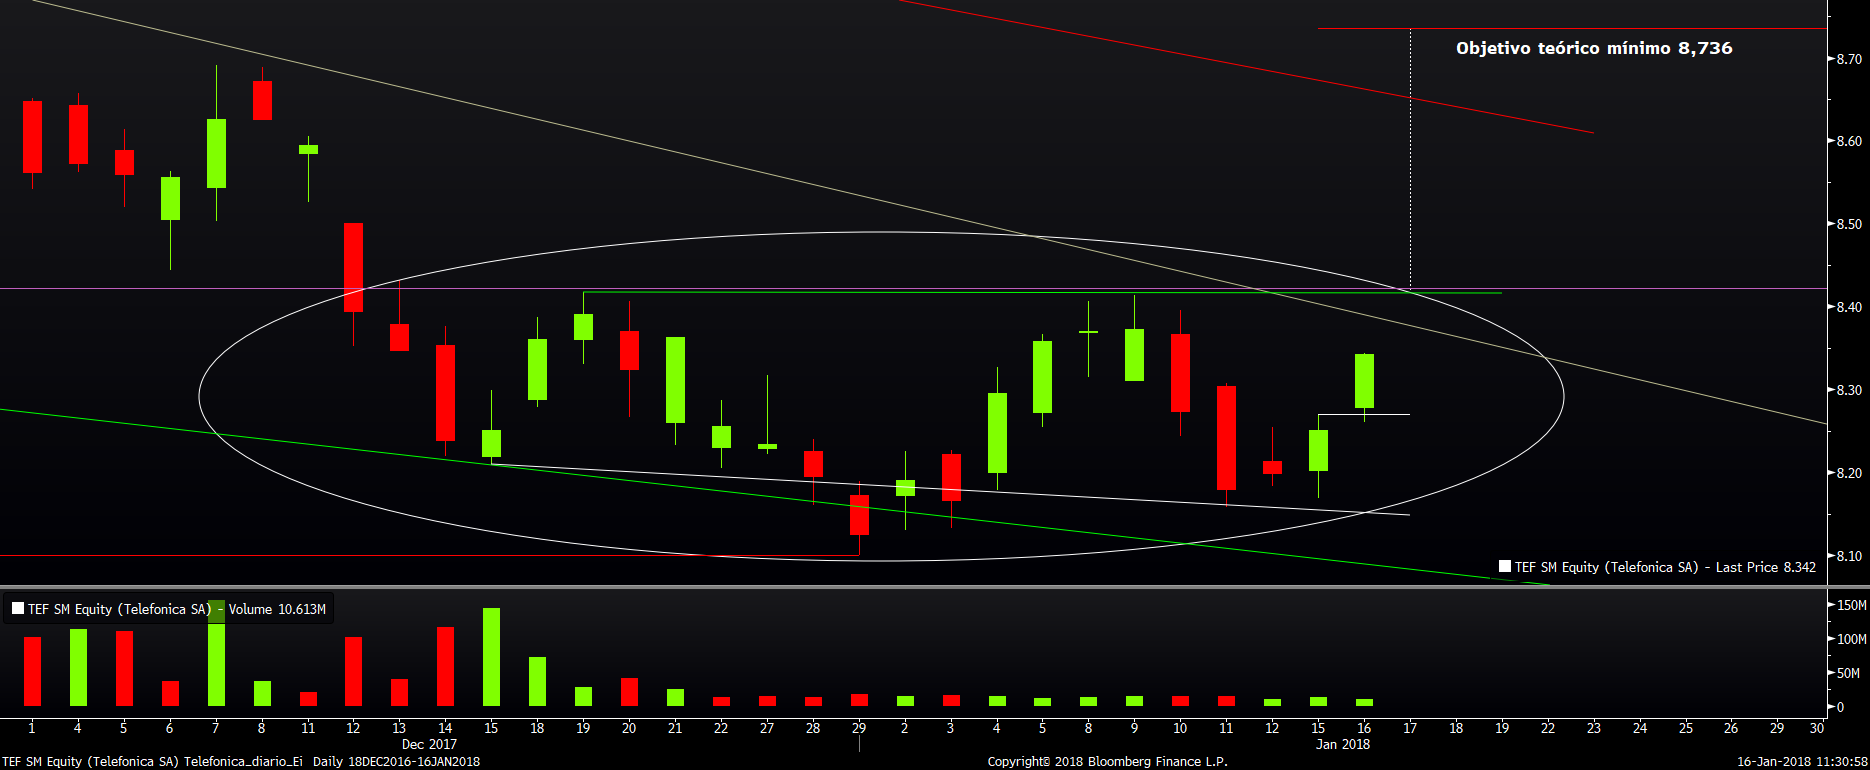Click the date label 17 on the time axis
1870x770 pixels.
coord(1410,728)
